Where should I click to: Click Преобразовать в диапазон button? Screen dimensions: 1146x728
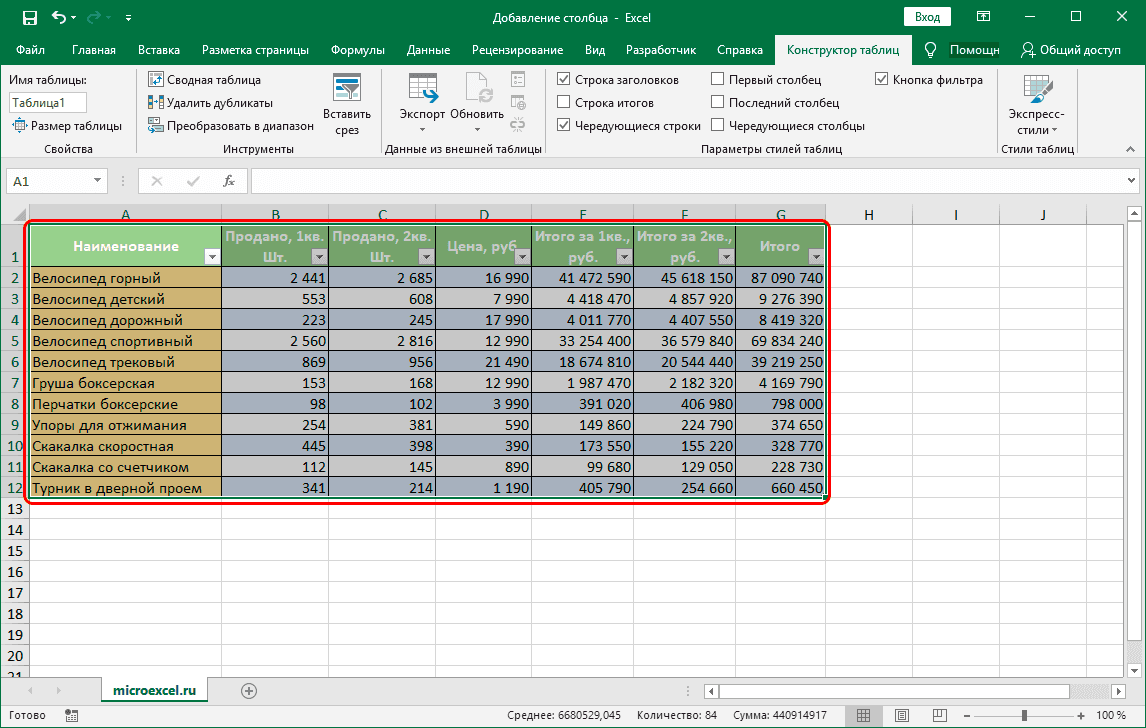(x=231, y=125)
